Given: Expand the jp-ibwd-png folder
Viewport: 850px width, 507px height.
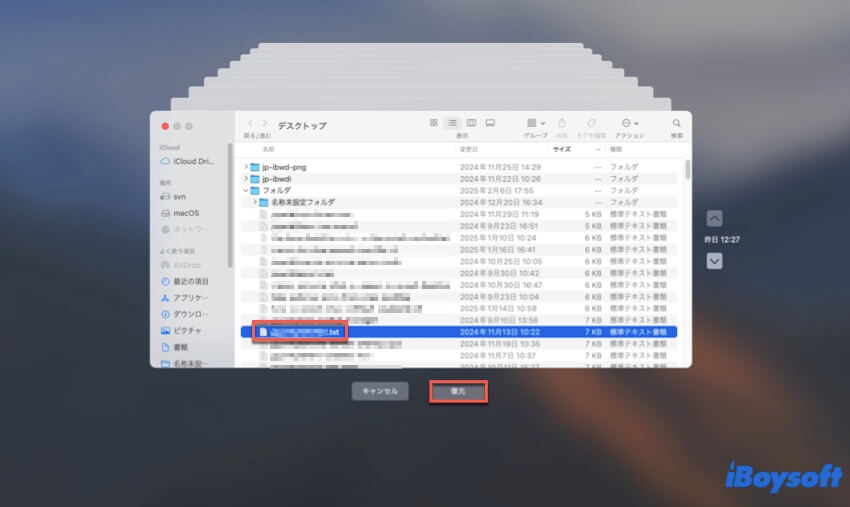Looking at the screenshot, I should coord(246,166).
